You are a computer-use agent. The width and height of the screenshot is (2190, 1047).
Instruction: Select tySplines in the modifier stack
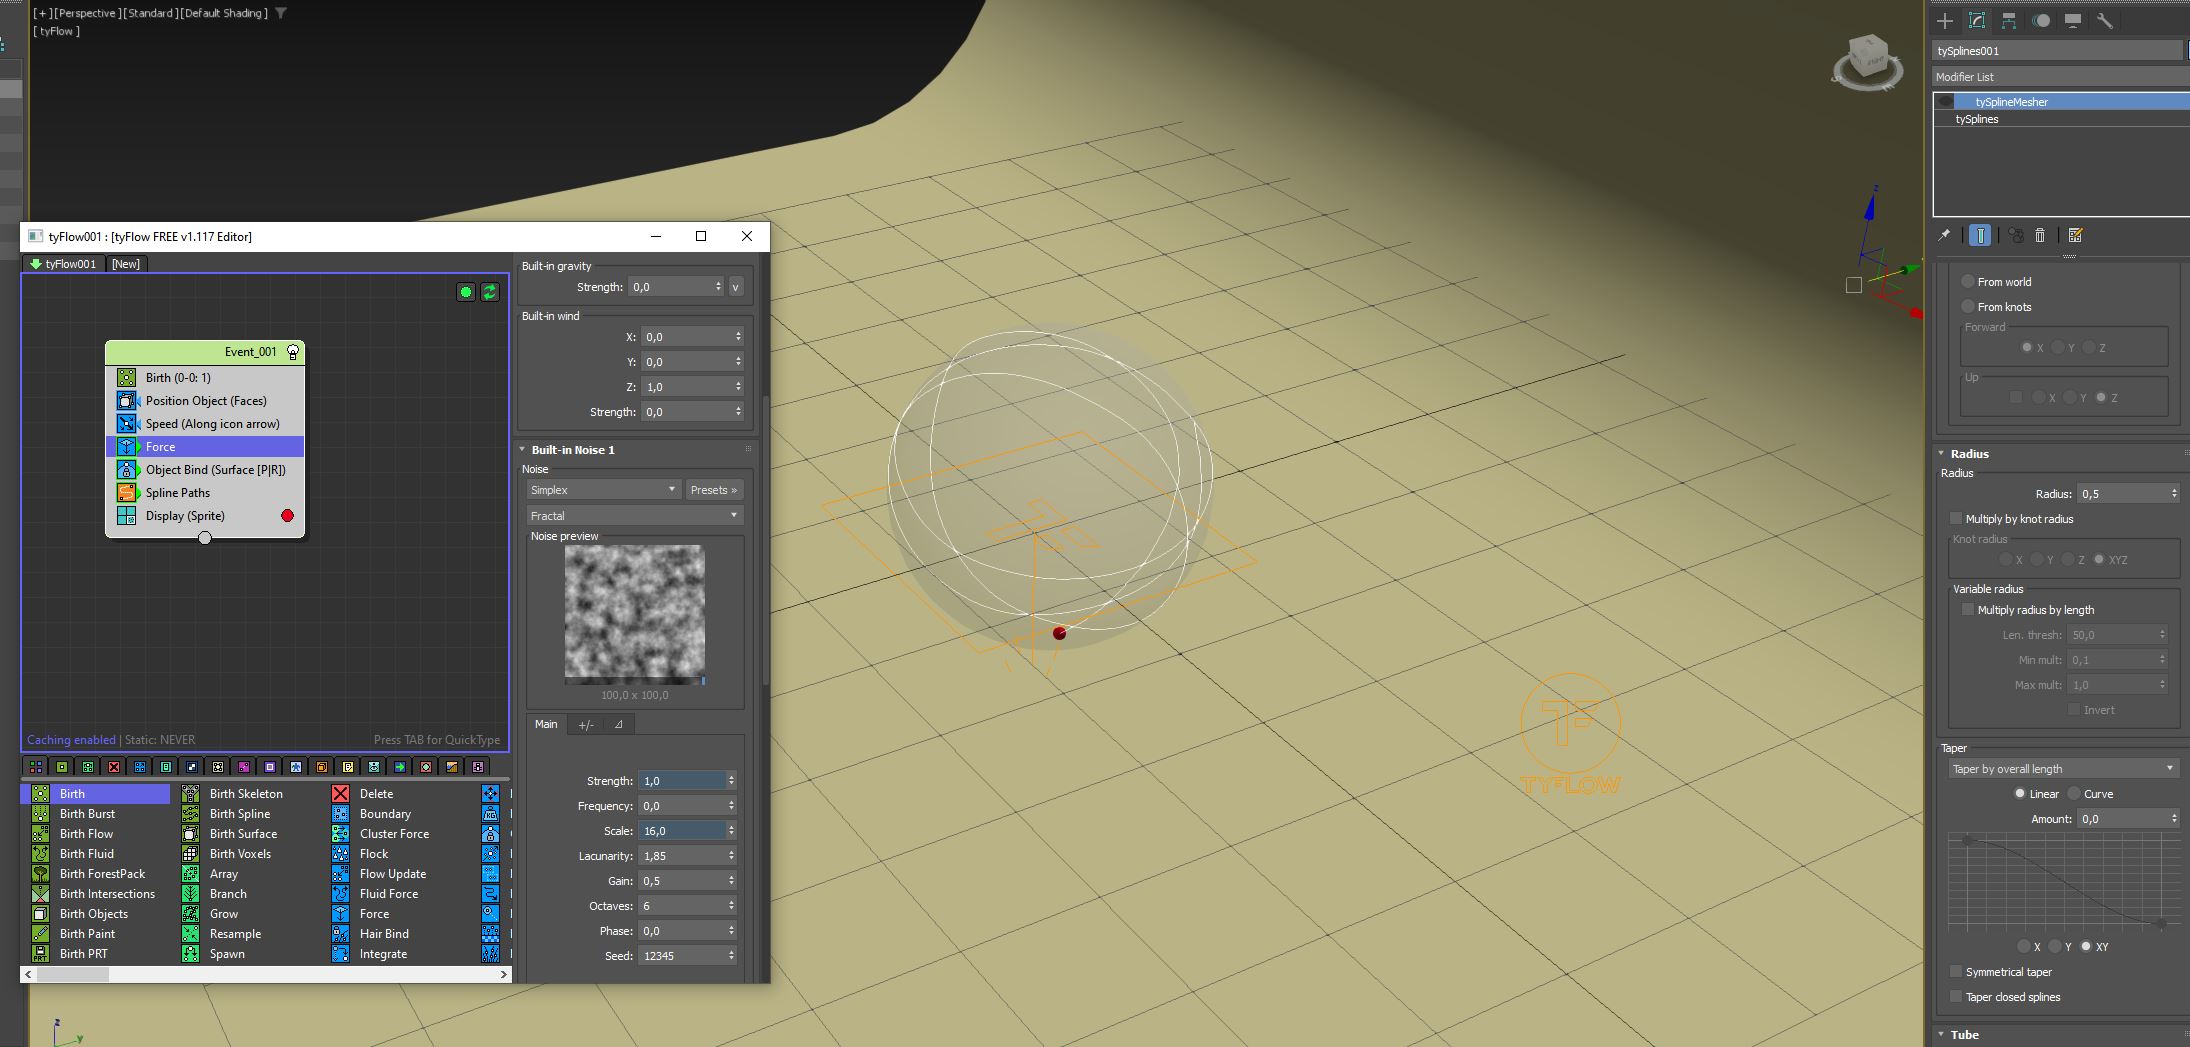1977,119
